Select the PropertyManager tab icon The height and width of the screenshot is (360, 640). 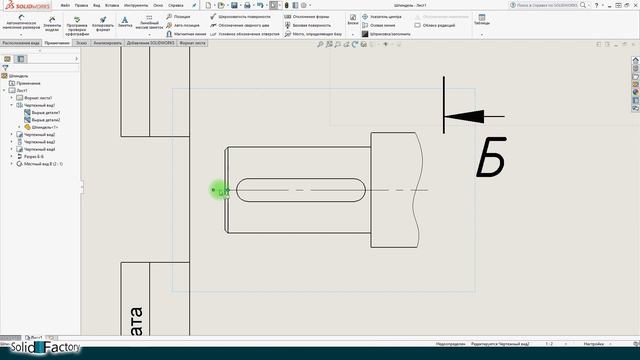click(x=21, y=59)
